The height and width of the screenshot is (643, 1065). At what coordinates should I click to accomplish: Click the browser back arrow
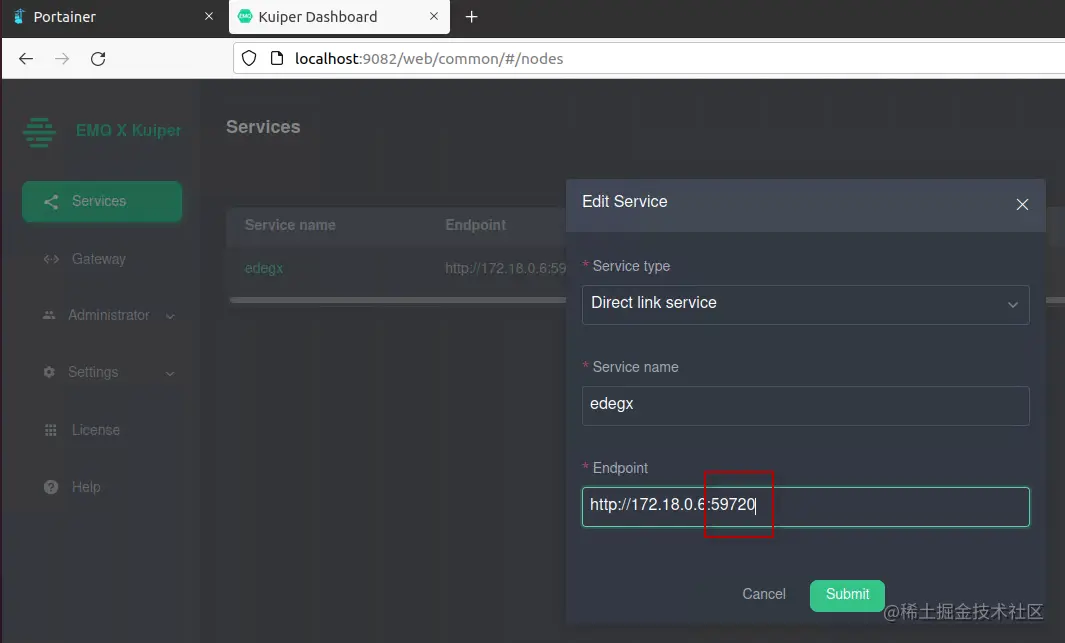(26, 59)
